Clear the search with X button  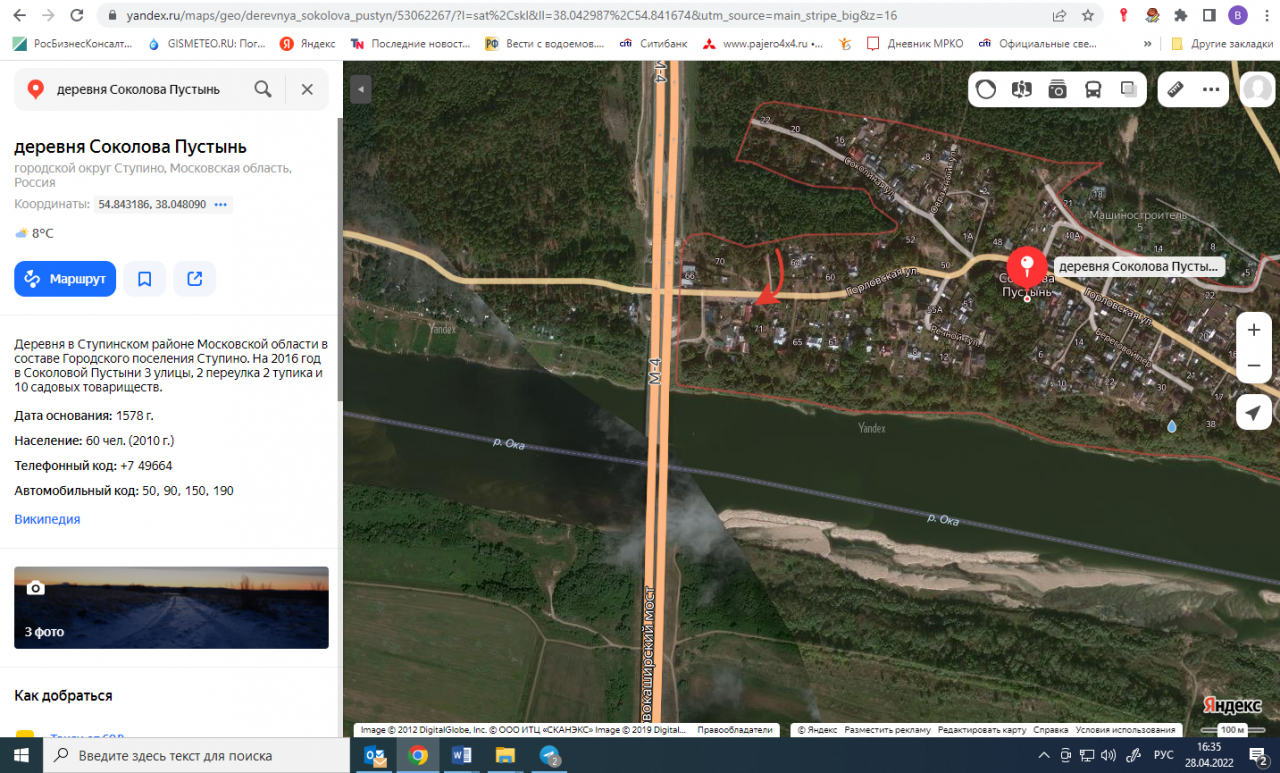coord(307,89)
